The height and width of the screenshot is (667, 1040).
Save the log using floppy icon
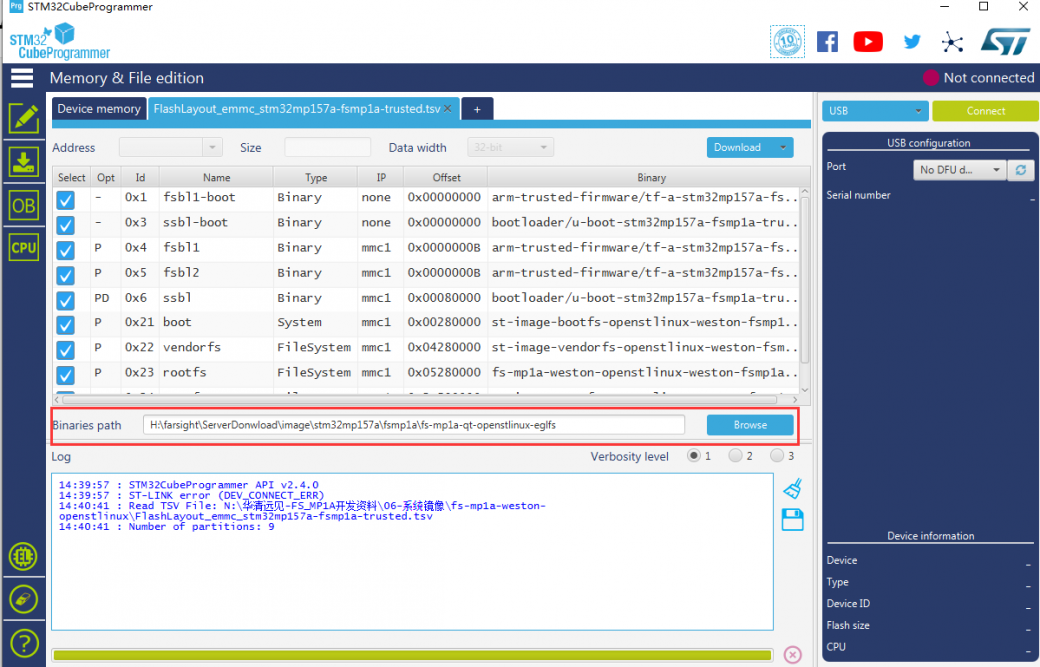pyautogui.click(x=792, y=519)
